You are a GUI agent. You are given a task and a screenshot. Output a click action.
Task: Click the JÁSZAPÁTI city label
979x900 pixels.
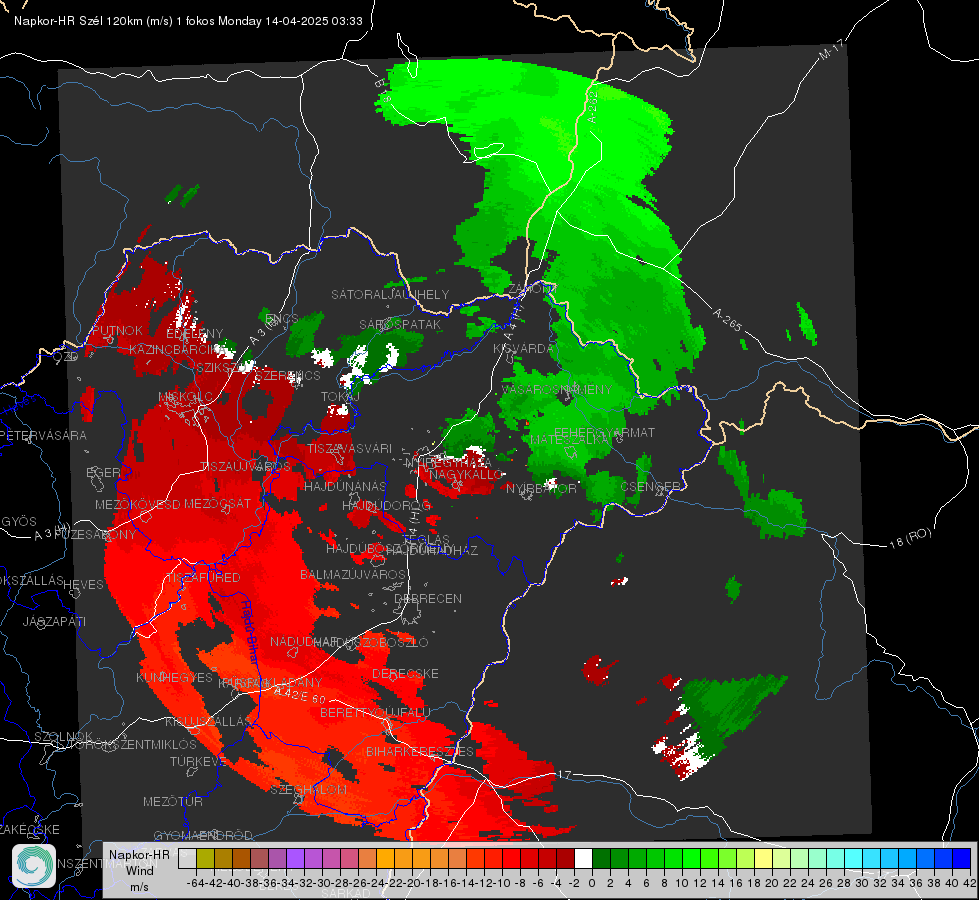tap(54, 621)
